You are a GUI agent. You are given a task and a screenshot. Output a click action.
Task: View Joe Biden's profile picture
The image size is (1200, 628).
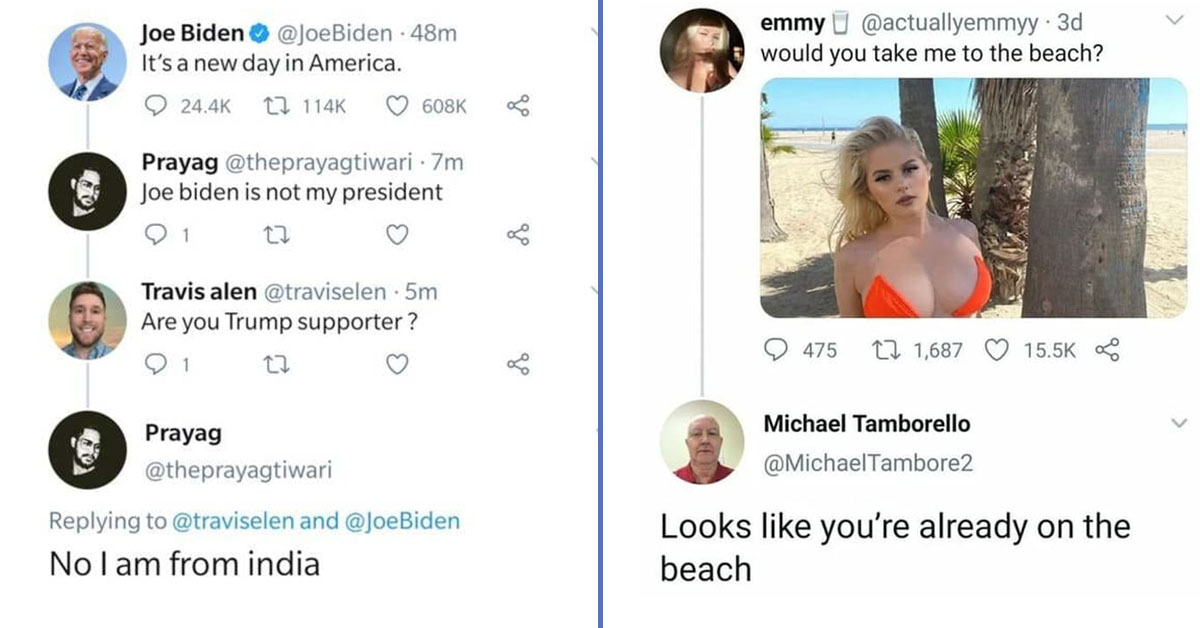[x=88, y=62]
